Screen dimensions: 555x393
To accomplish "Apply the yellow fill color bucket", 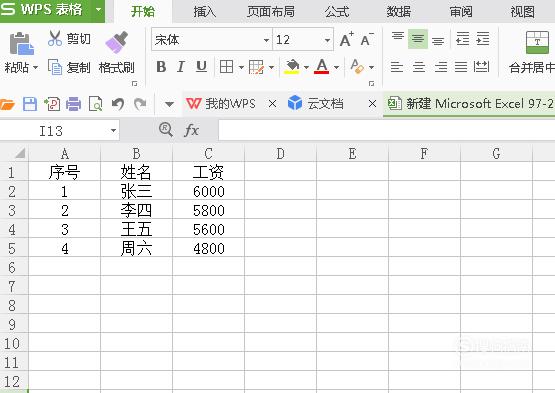I will (x=292, y=67).
